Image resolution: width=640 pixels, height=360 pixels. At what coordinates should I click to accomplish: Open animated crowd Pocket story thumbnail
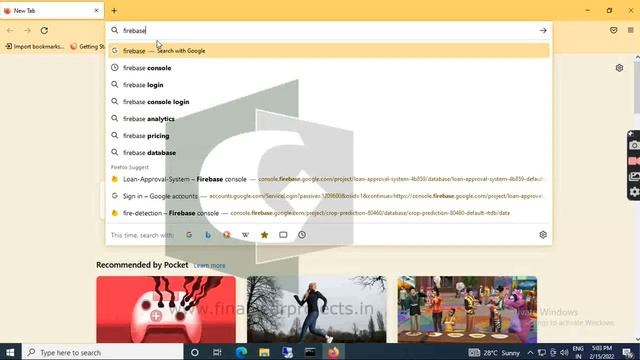point(467,309)
